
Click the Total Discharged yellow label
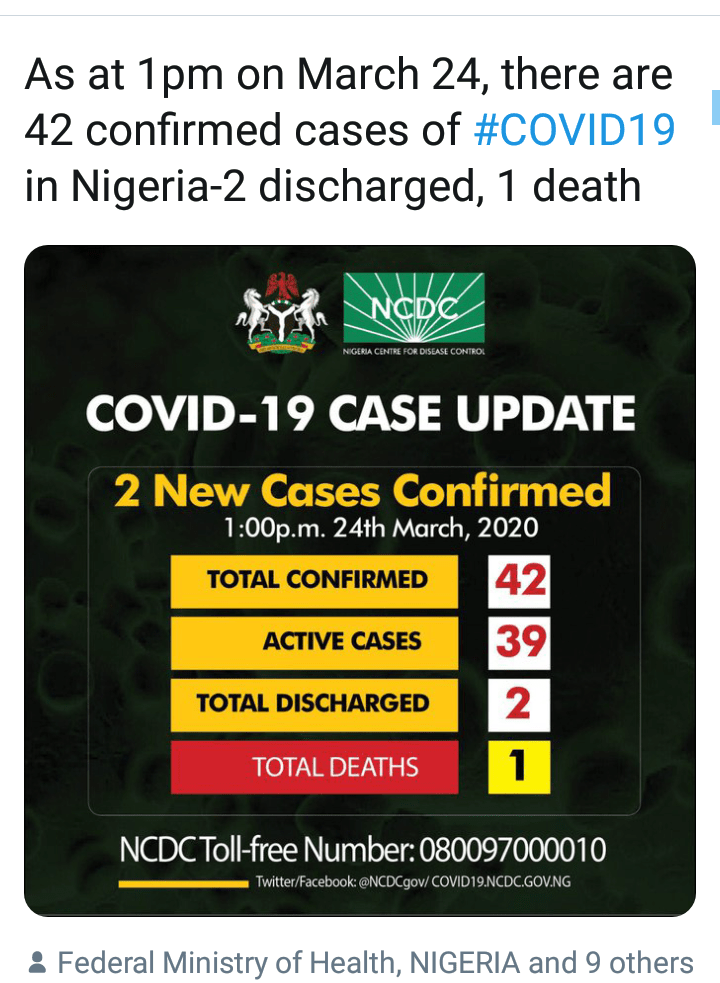tap(315, 703)
